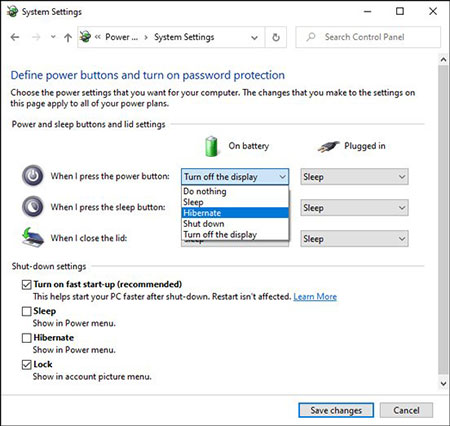Screen dimensions: 450x426
Task: Click the search magnifier icon
Action: (311, 37)
